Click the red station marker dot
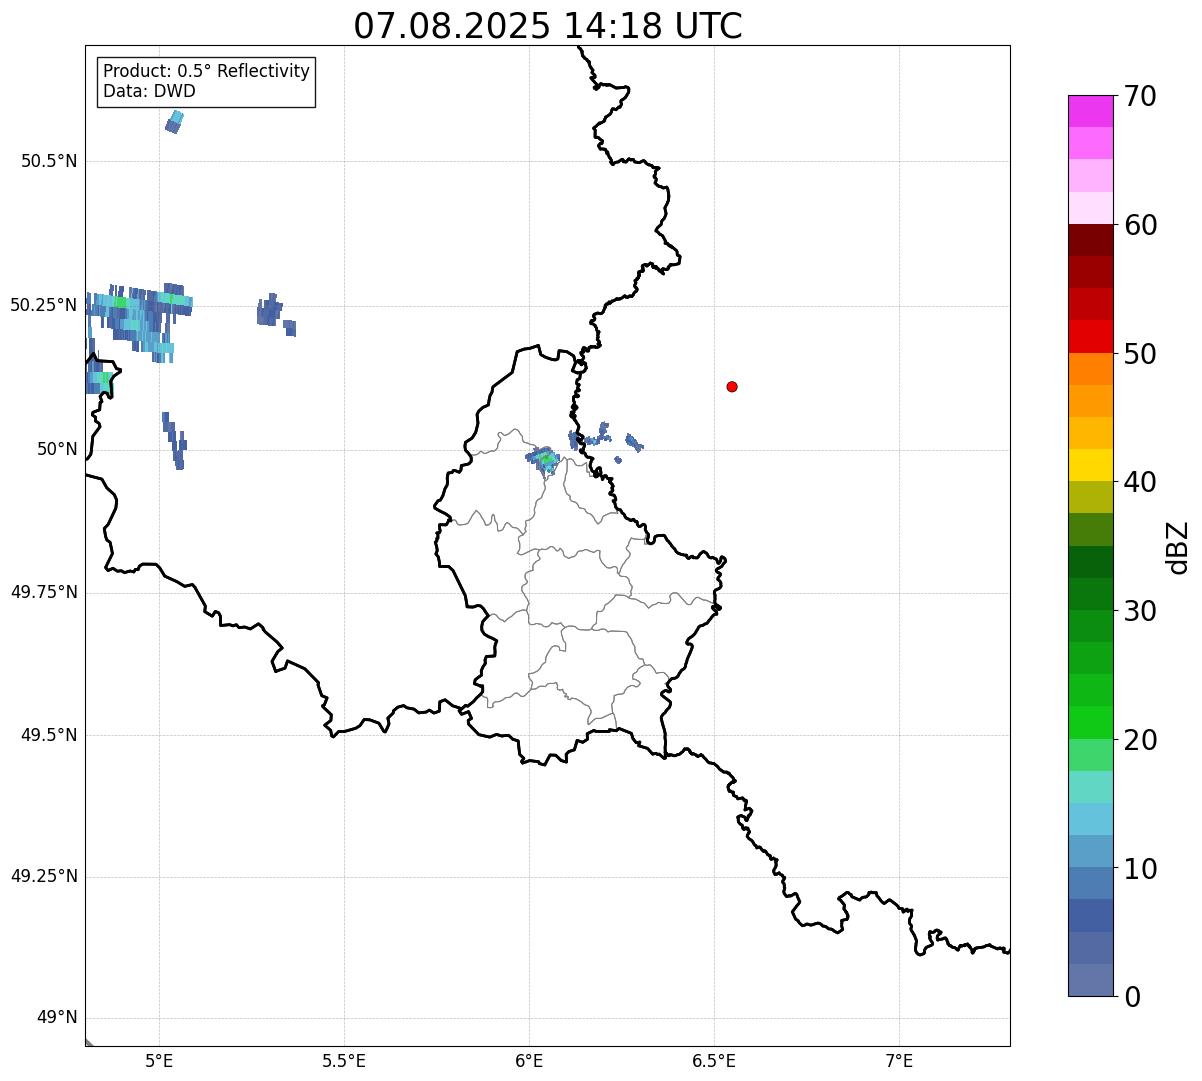The image size is (1202, 1081). click(x=732, y=386)
